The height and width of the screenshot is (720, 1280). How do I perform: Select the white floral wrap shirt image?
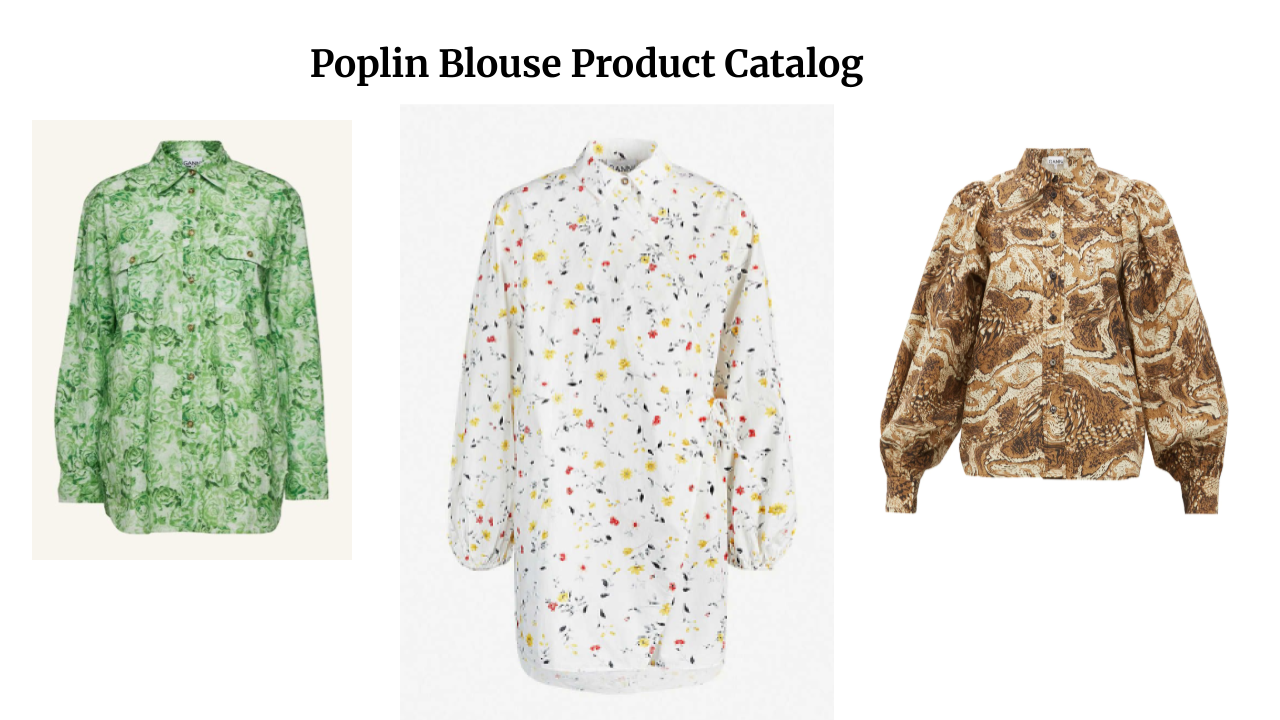[x=617, y=412]
